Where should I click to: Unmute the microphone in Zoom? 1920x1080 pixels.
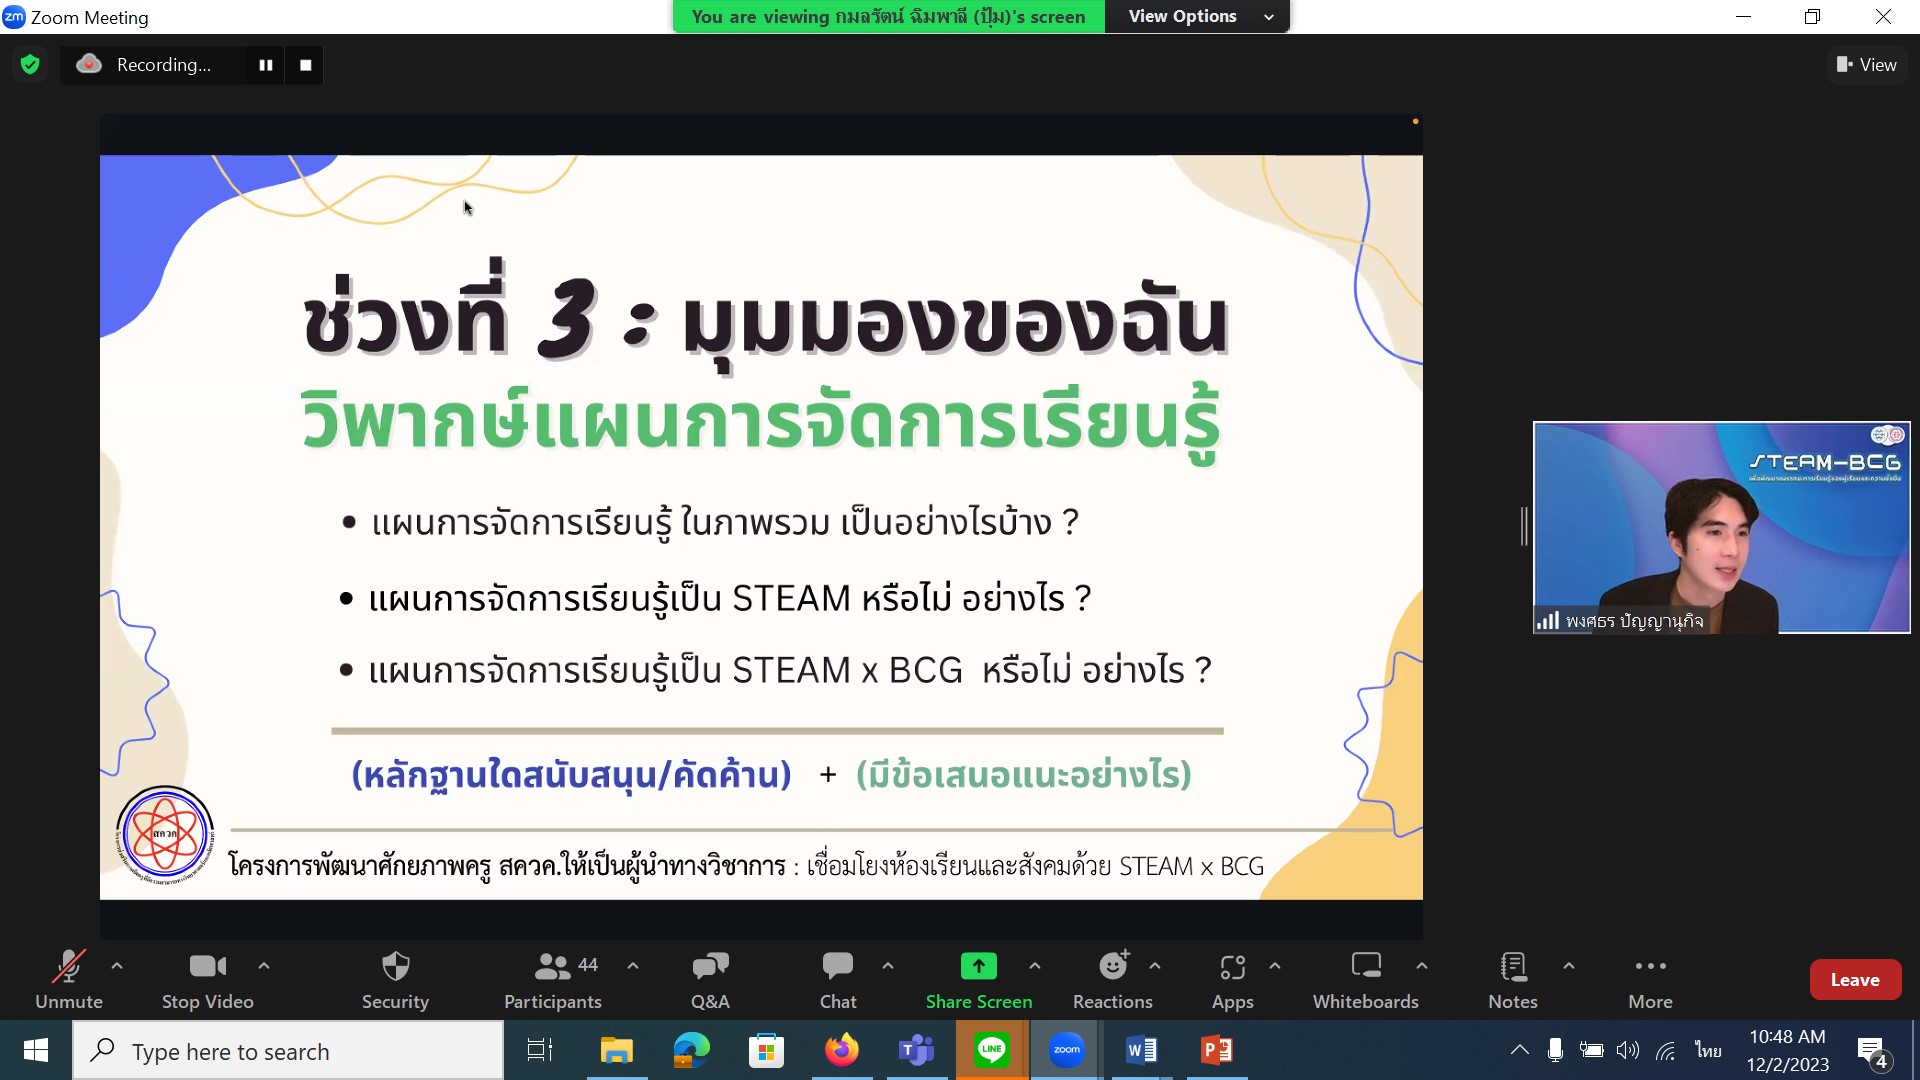(x=69, y=980)
